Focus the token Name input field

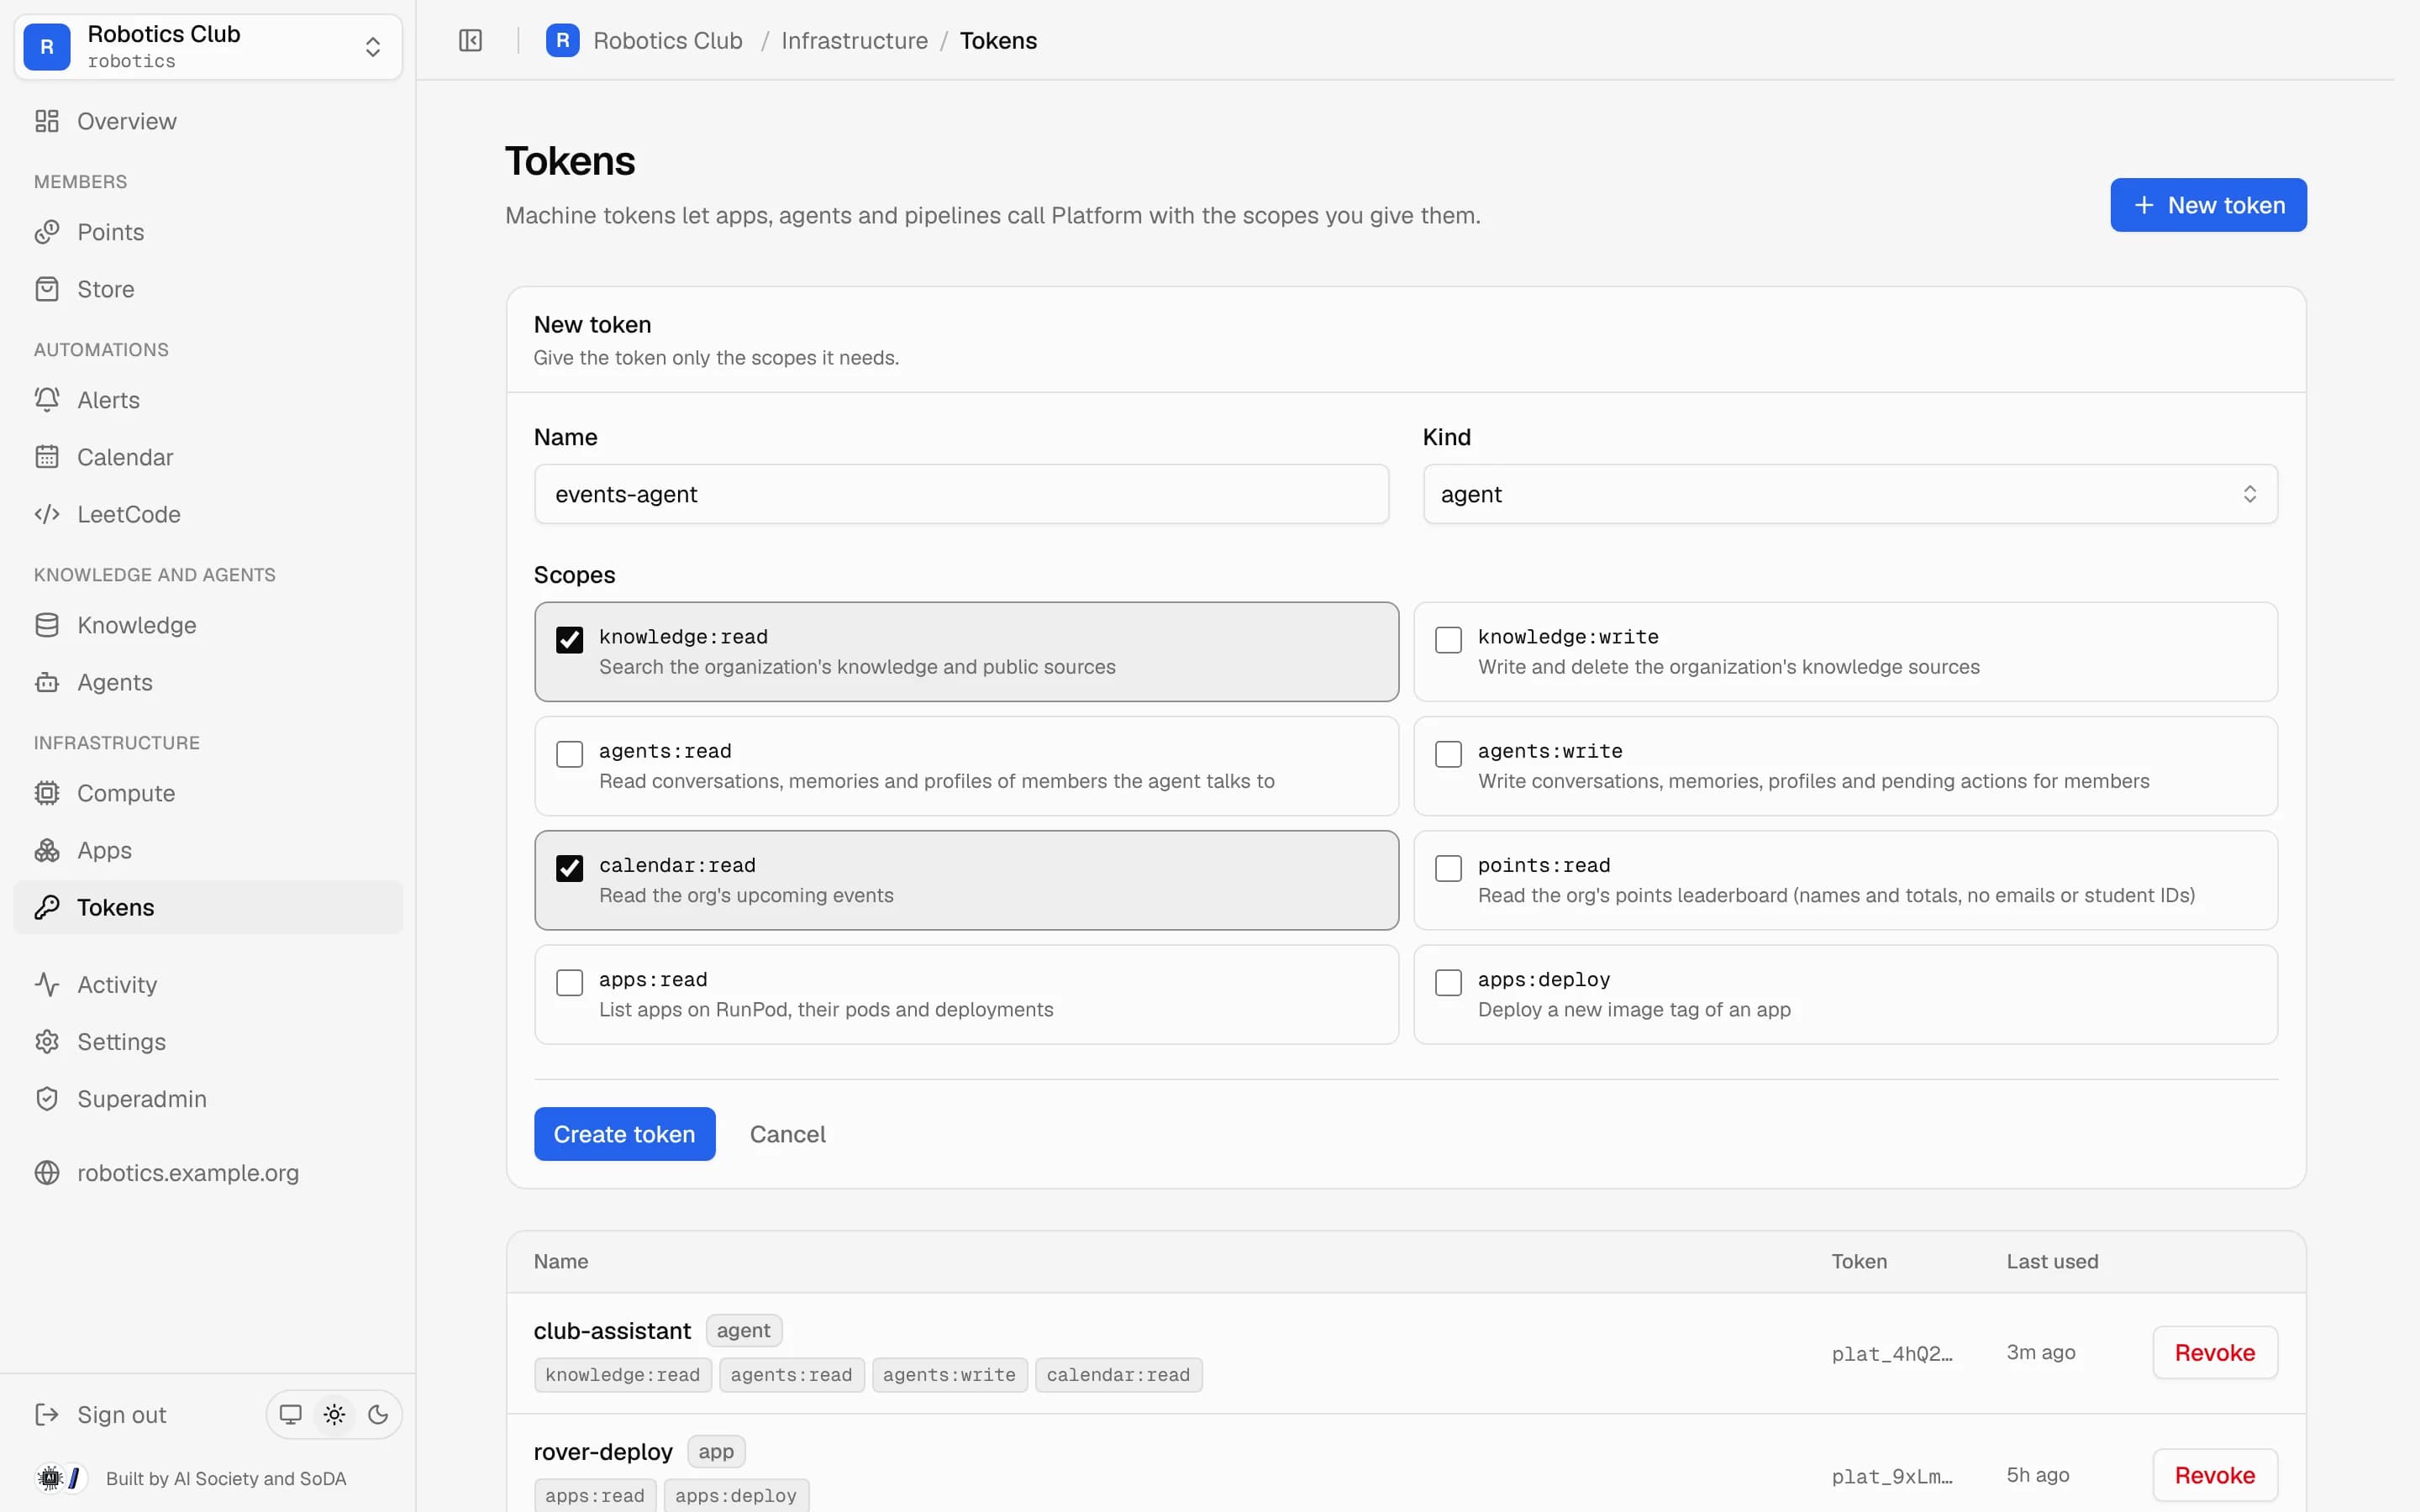[961, 494]
